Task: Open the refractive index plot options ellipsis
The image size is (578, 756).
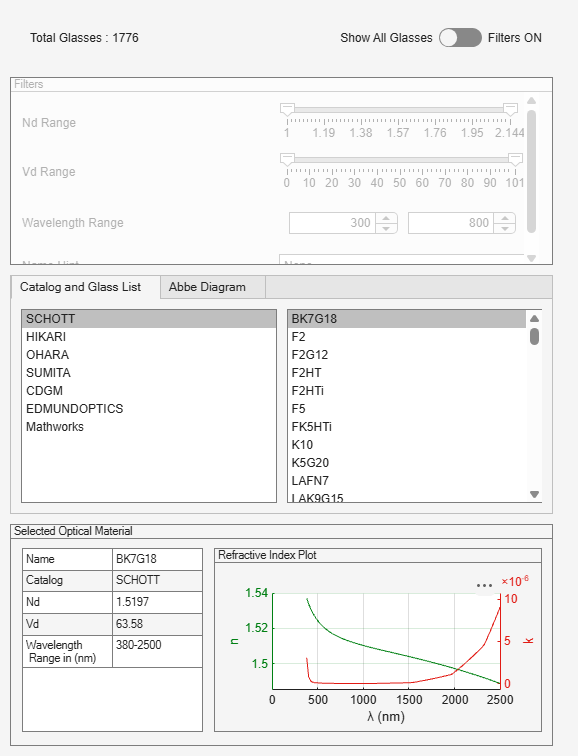Action: pyautogui.click(x=484, y=586)
